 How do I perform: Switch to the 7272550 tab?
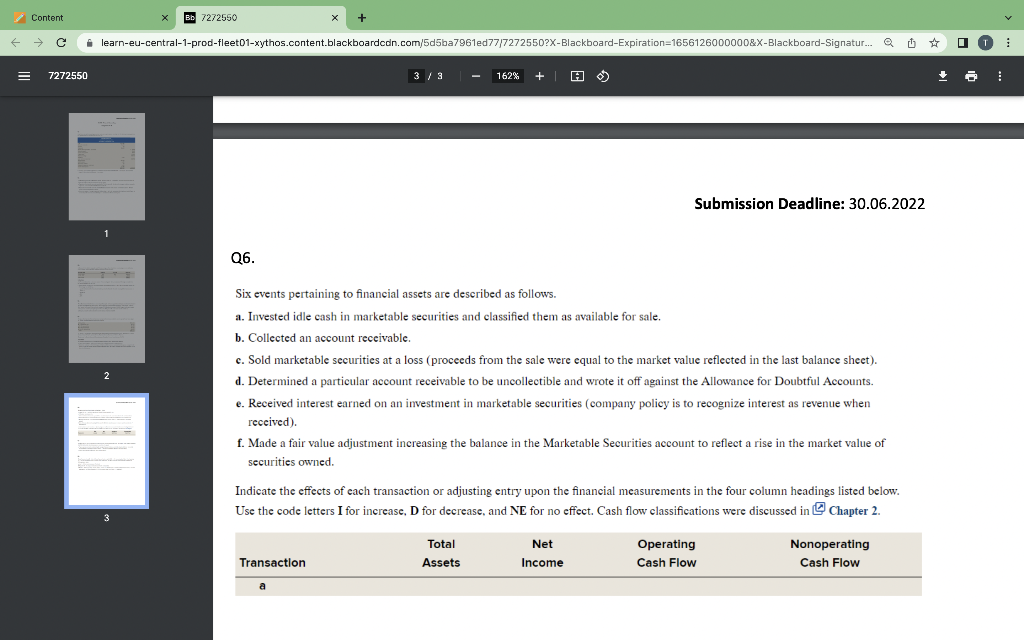tap(250, 17)
